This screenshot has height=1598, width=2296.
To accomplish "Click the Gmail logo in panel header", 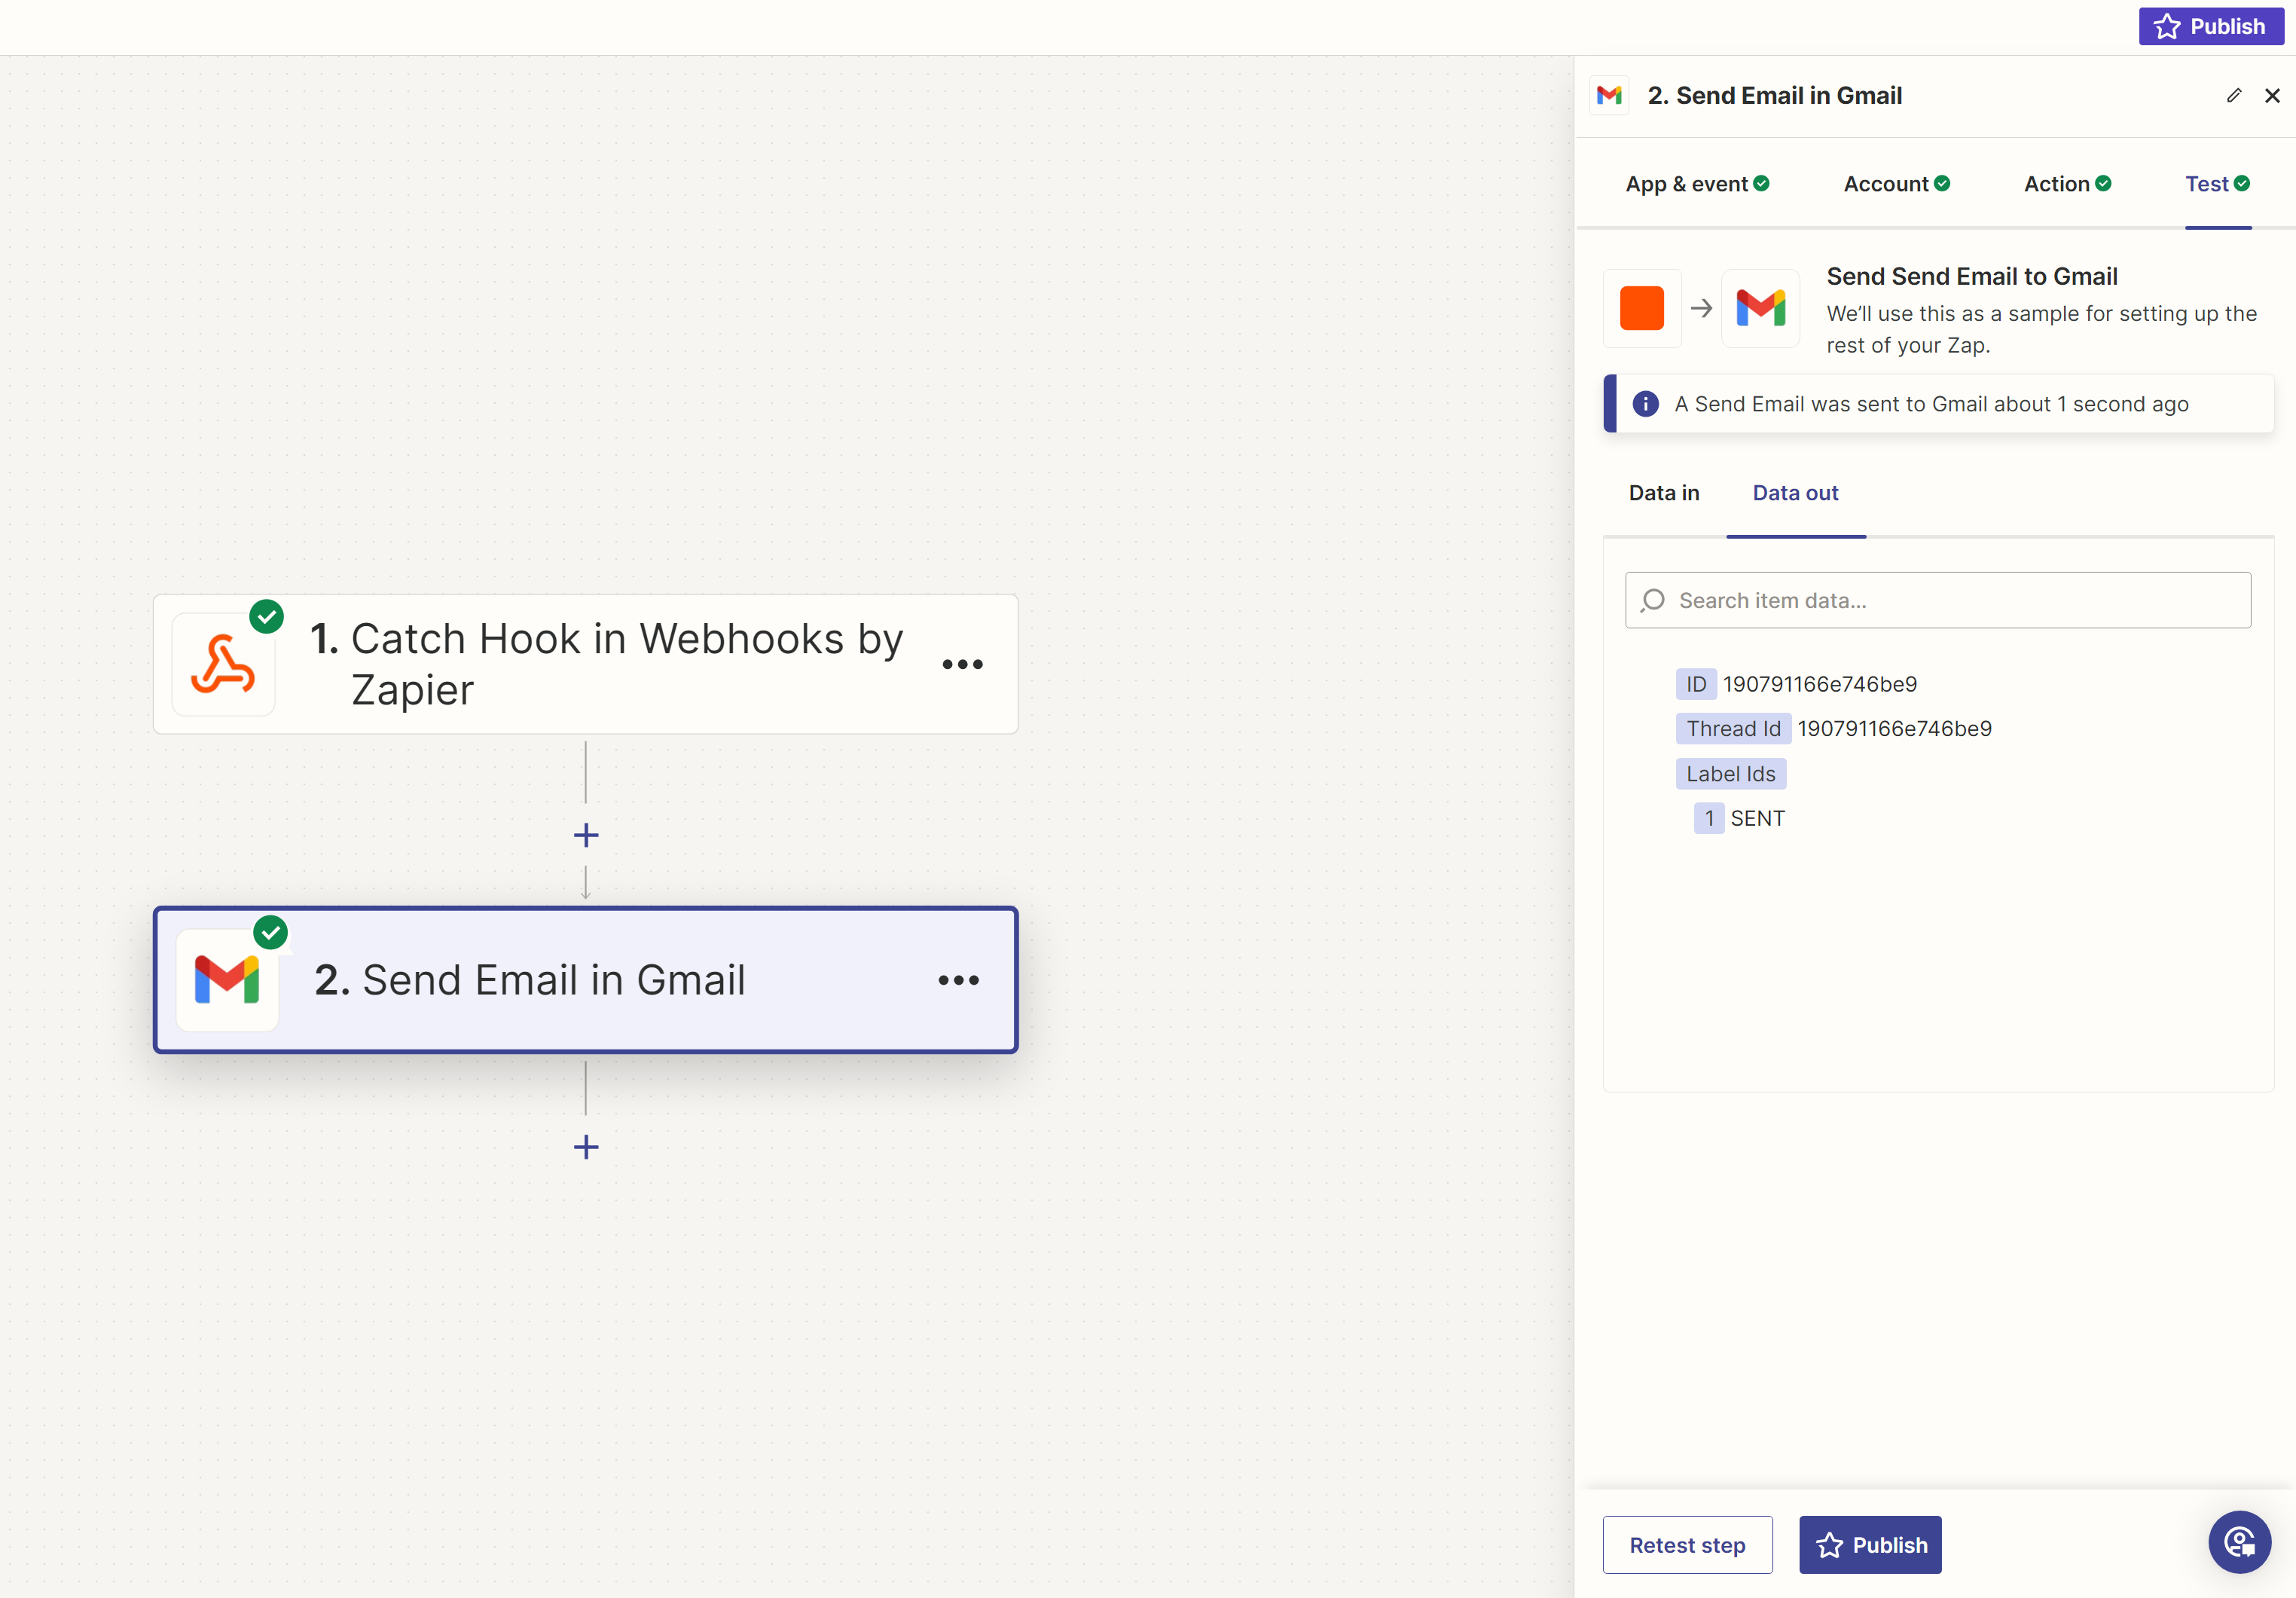I will [x=1609, y=96].
